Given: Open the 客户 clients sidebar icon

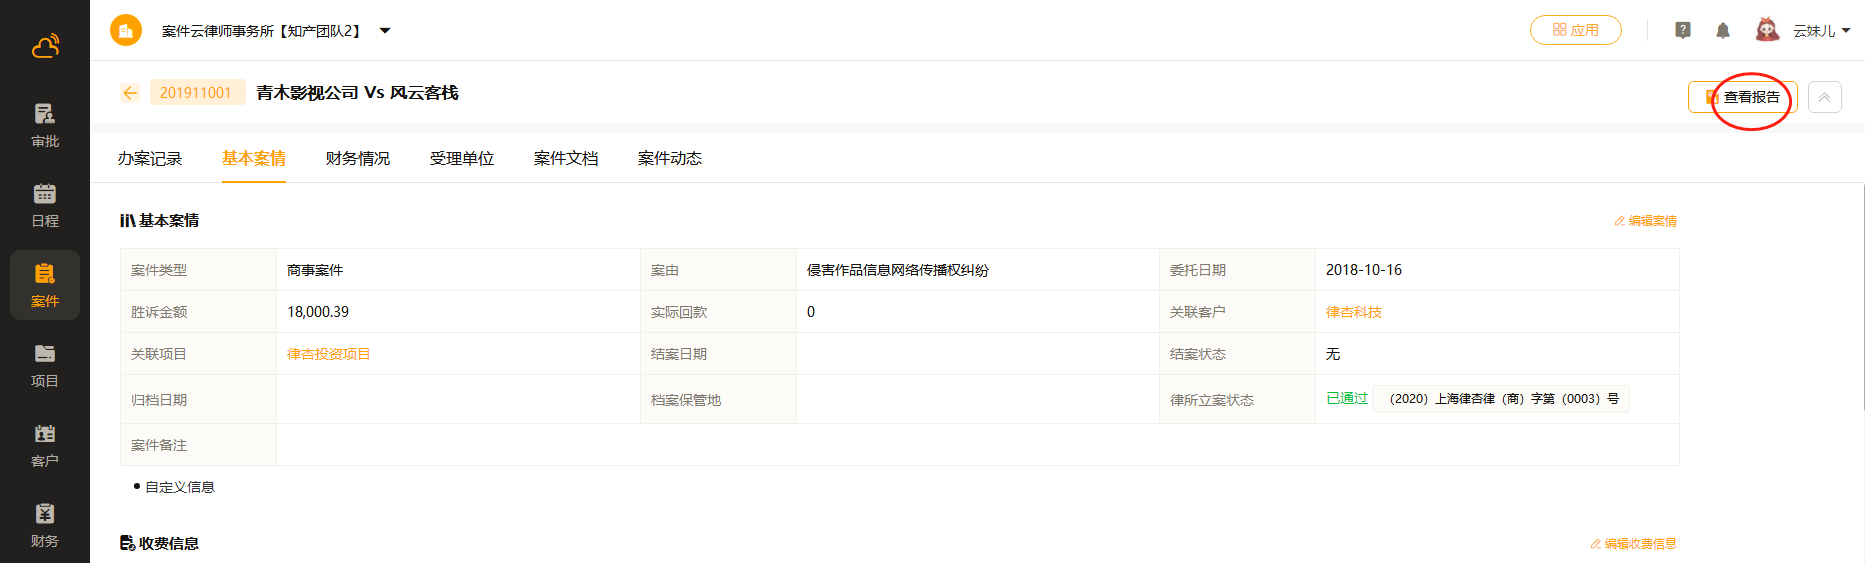Looking at the screenshot, I should [x=45, y=445].
